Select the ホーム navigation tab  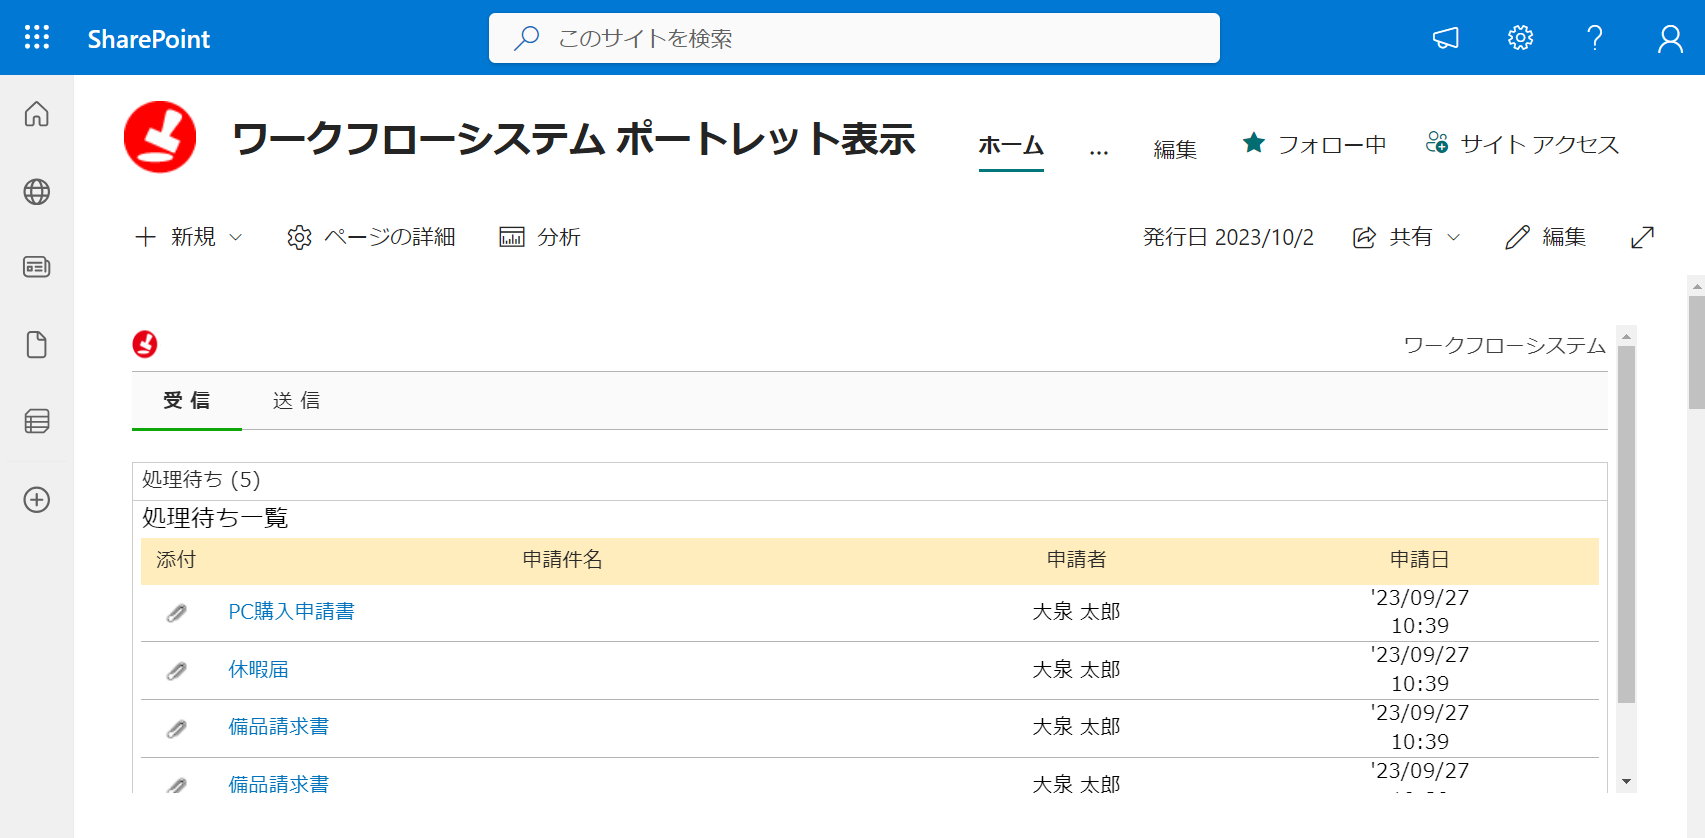(x=1011, y=145)
